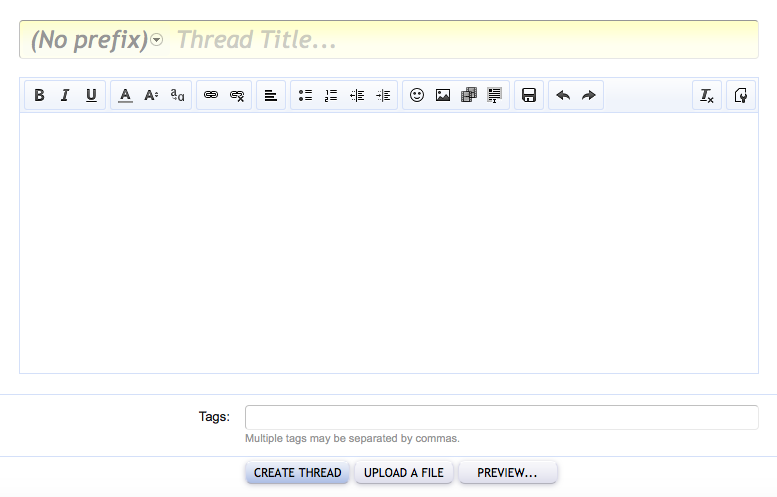The width and height of the screenshot is (777, 497).
Task: Remove link using the unlink icon
Action: pos(237,96)
